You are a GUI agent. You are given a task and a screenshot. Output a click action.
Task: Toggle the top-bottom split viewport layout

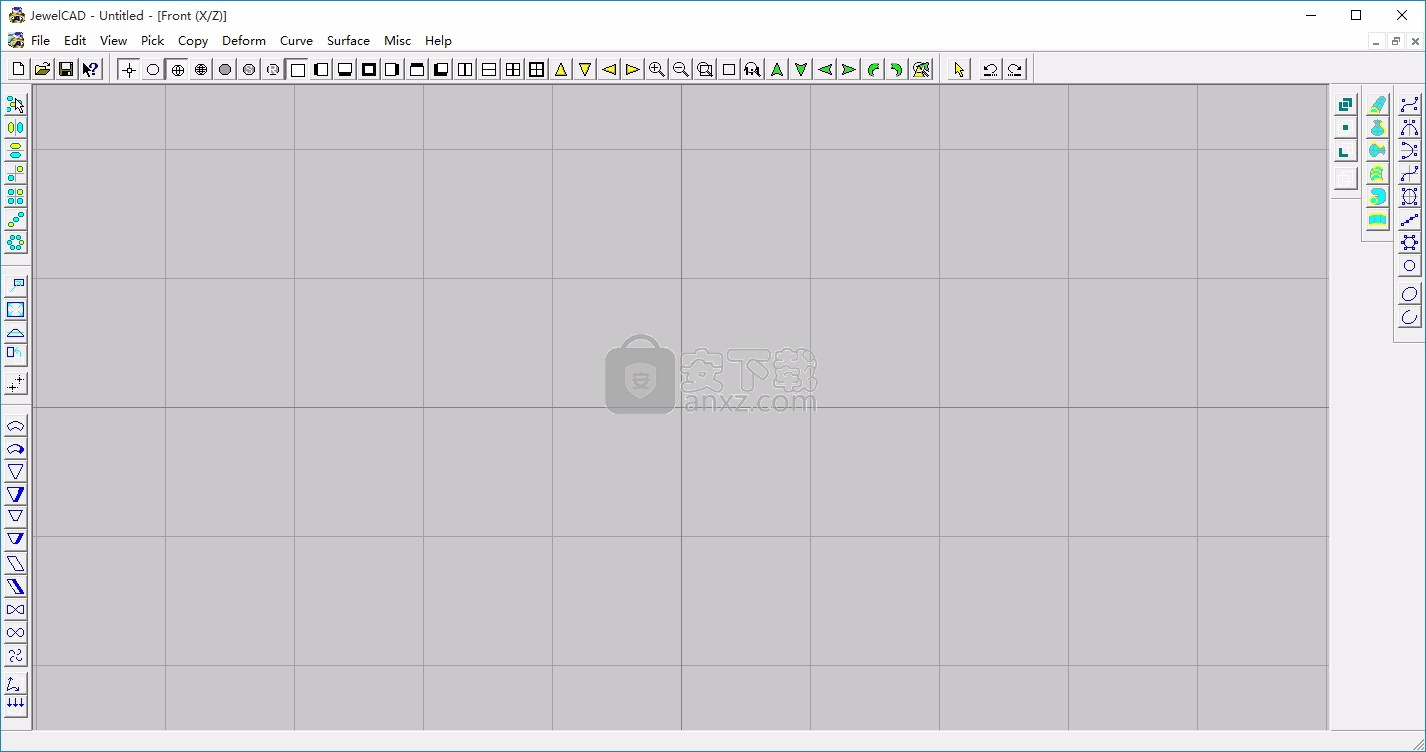tap(489, 69)
